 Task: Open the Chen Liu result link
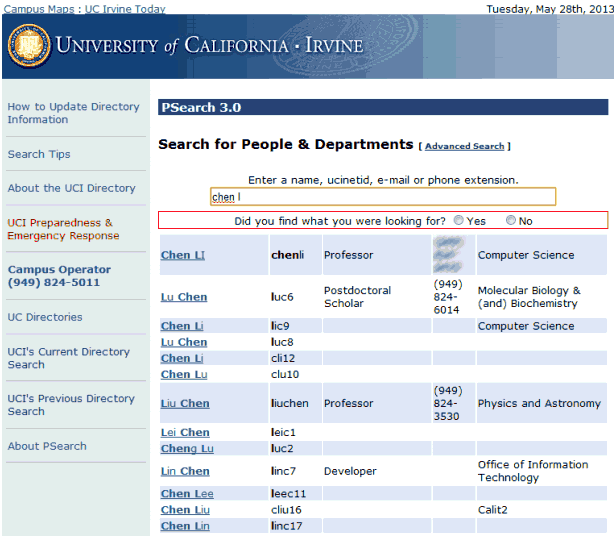click(x=185, y=509)
